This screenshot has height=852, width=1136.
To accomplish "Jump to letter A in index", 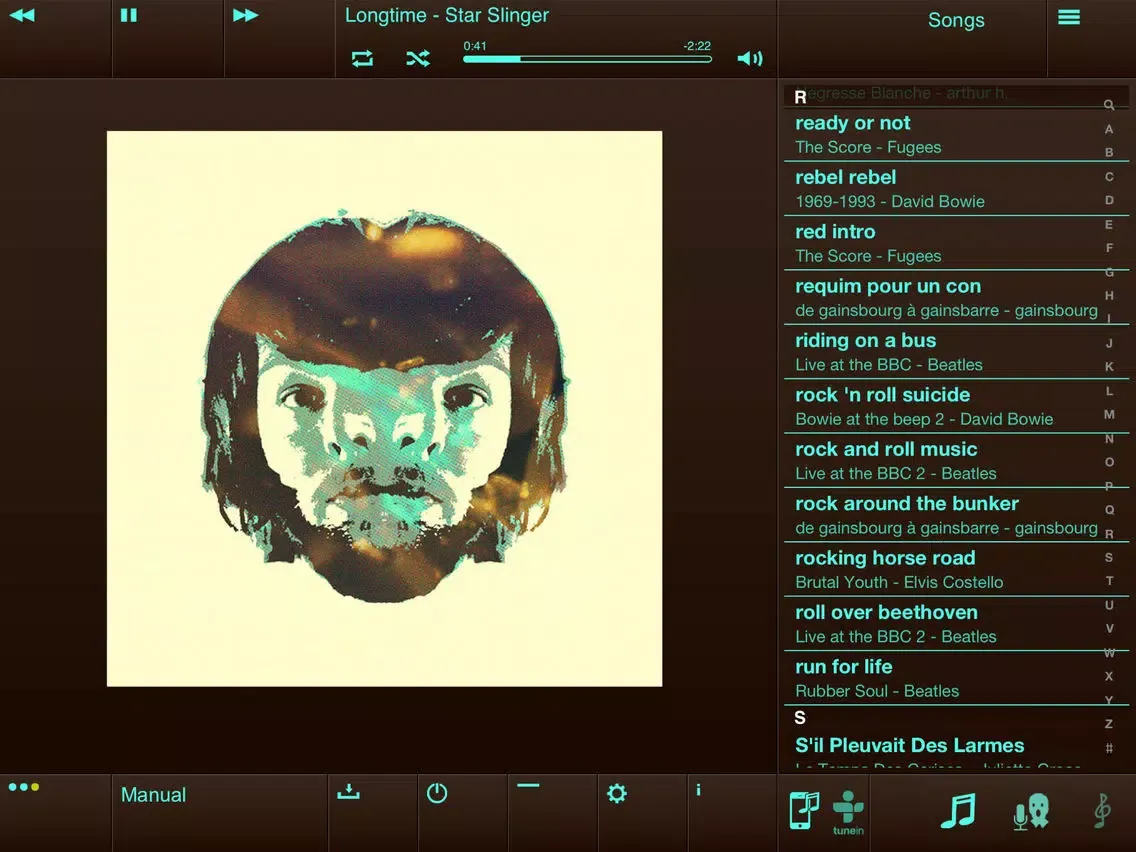I will pyautogui.click(x=1108, y=129).
